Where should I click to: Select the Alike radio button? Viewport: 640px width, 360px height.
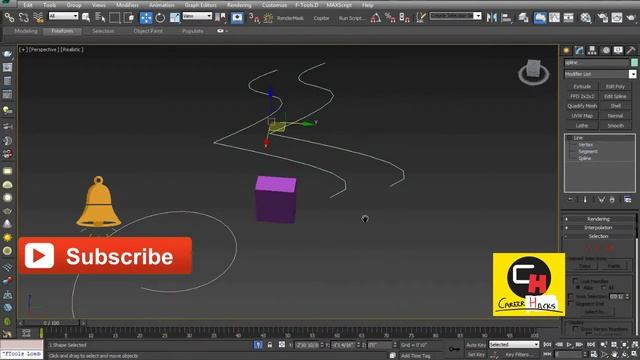tap(578, 288)
